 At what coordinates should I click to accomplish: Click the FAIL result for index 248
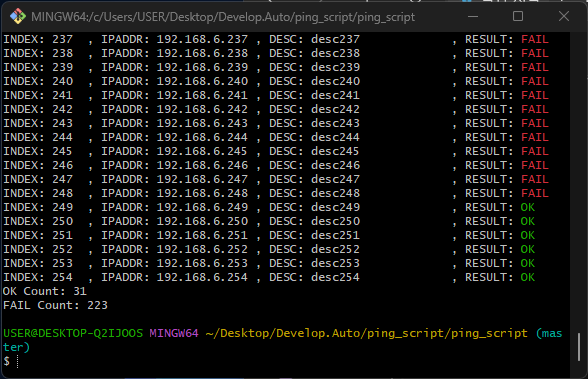[534, 193]
